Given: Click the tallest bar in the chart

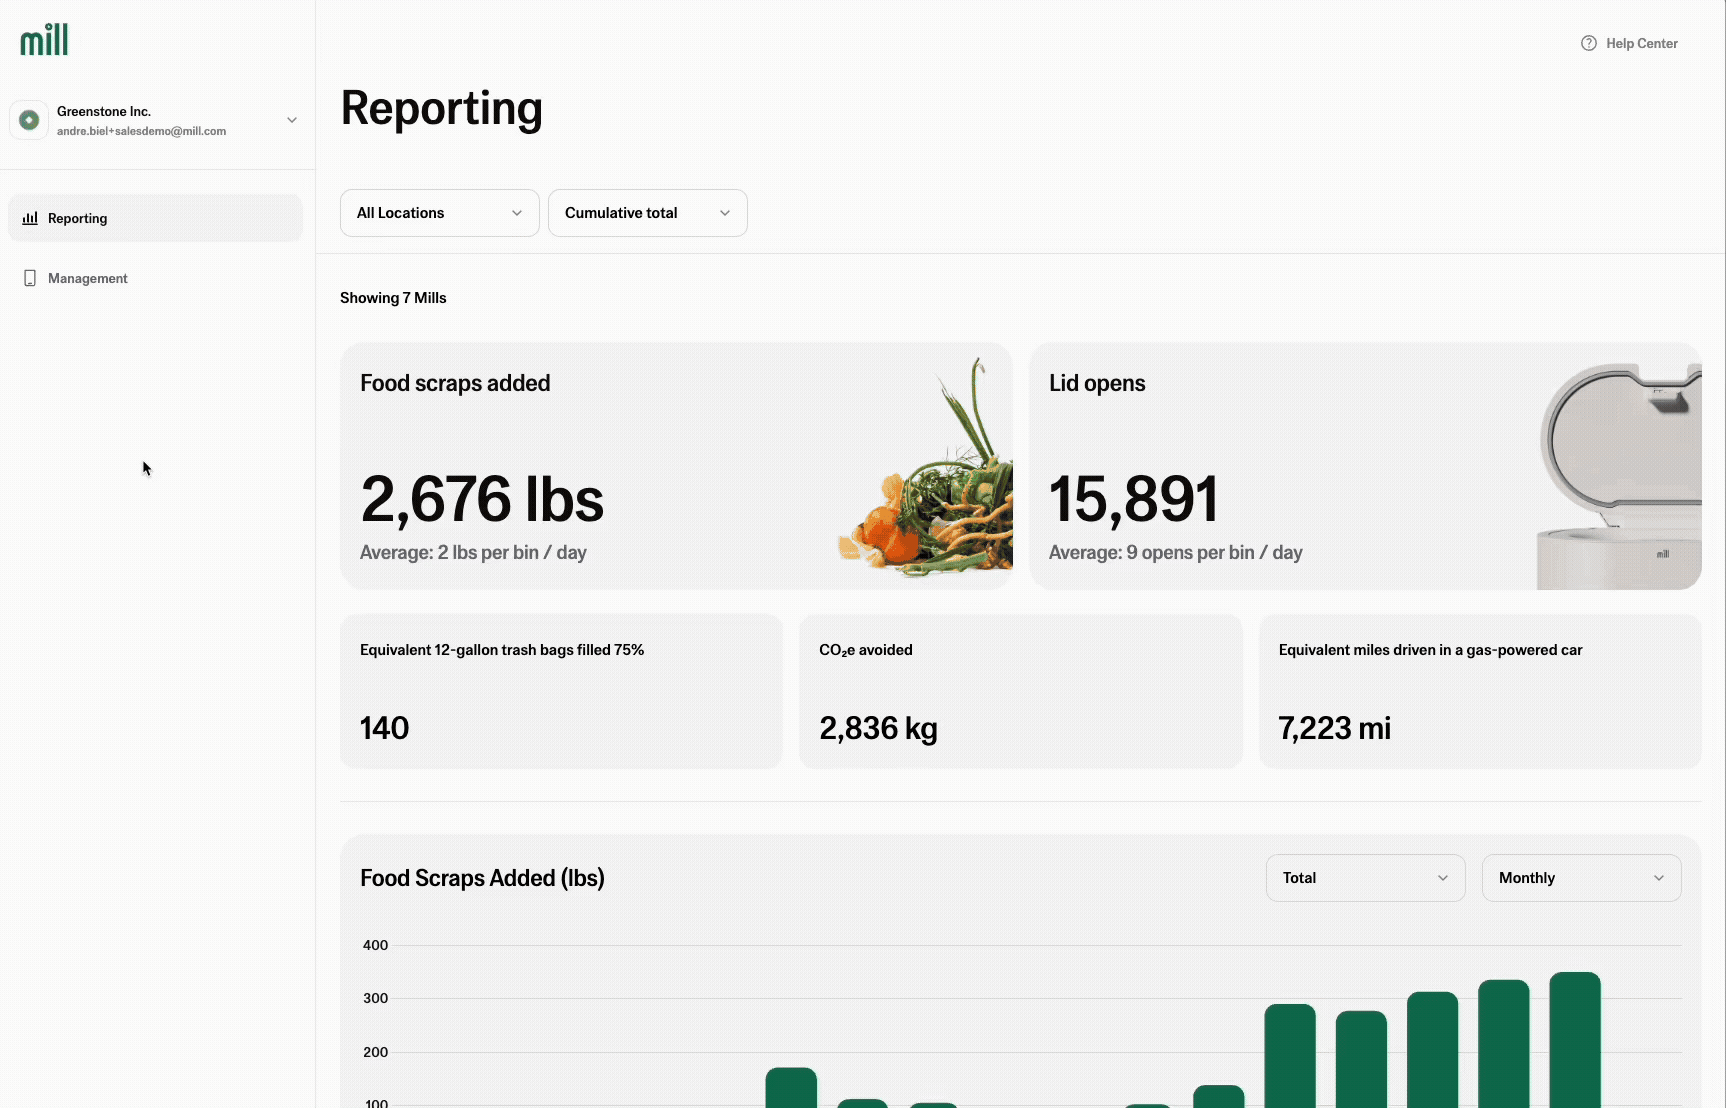Looking at the screenshot, I should [x=1575, y=1040].
